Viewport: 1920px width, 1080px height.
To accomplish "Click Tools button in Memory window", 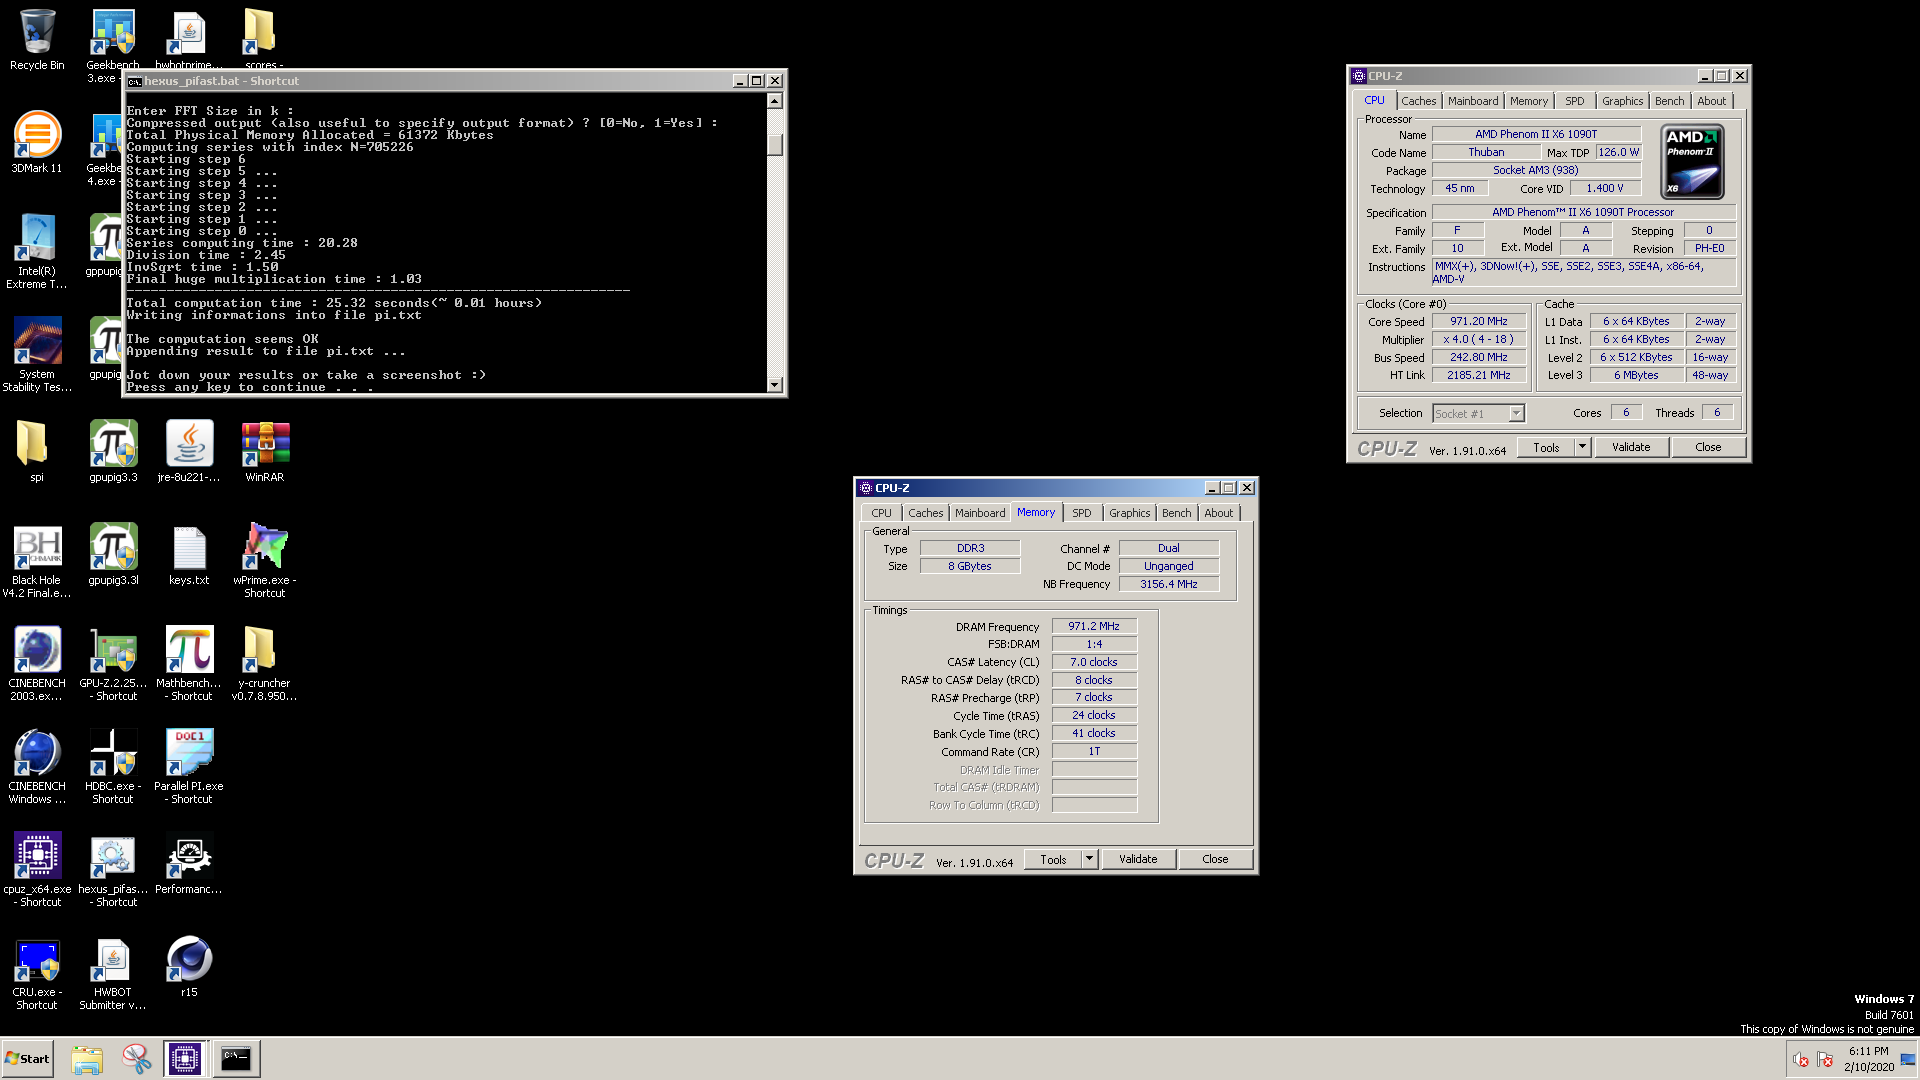I will coord(1053,859).
